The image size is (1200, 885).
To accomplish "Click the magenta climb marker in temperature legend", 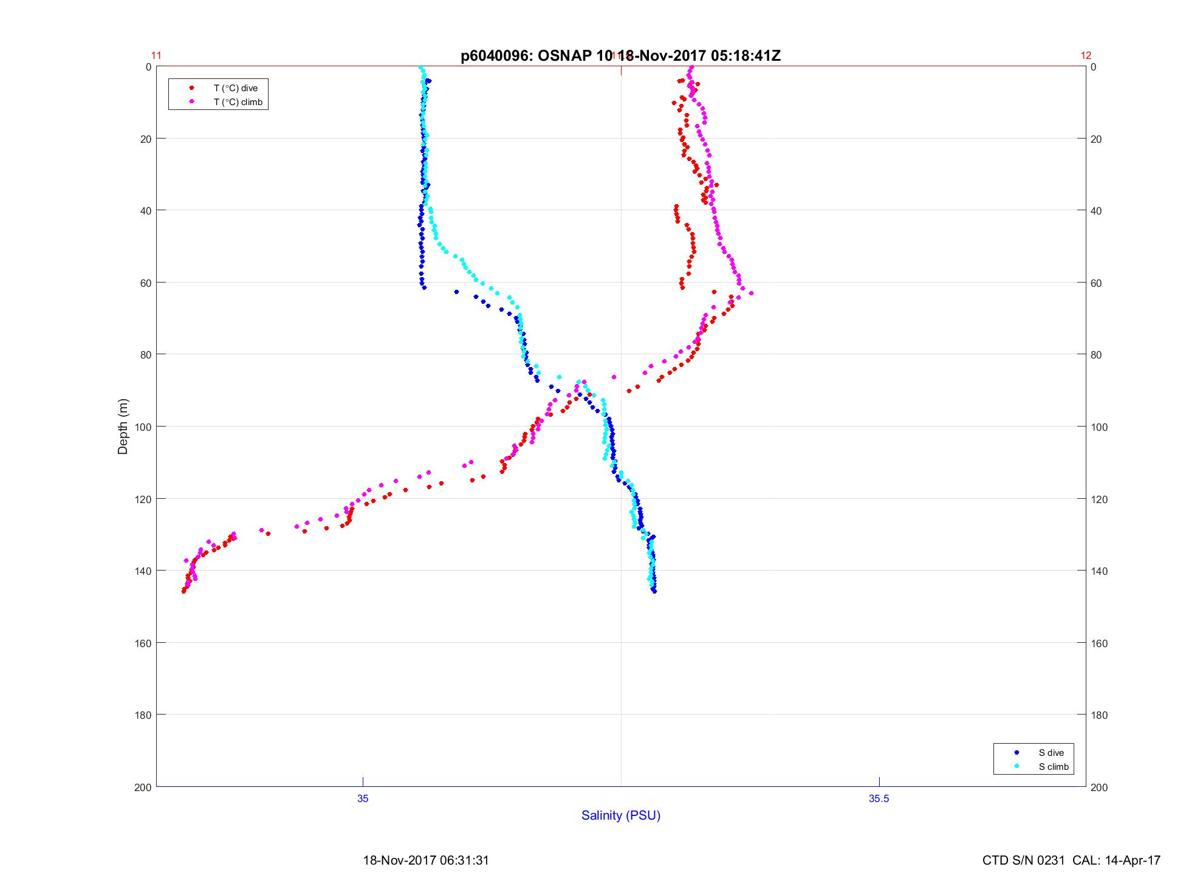I will tap(191, 102).
